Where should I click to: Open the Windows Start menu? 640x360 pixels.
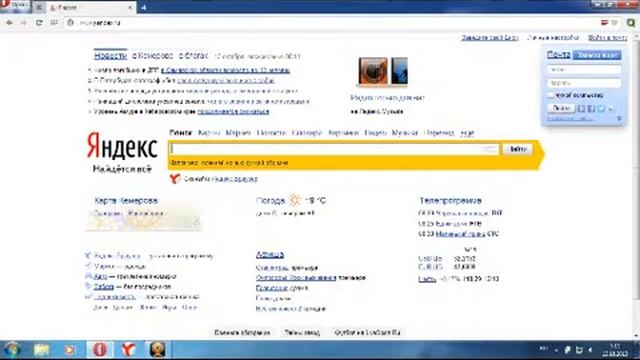tap(12, 350)
